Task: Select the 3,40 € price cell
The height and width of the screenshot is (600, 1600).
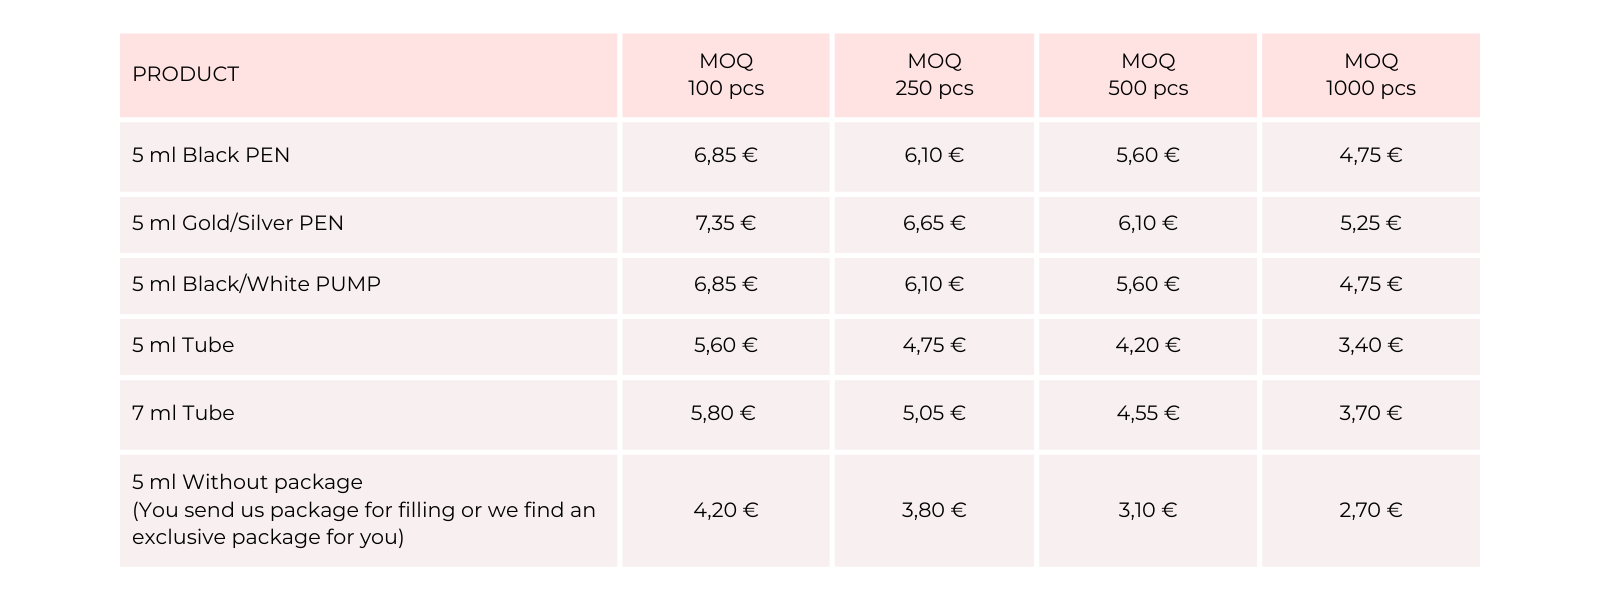Action: (1371, 345)
